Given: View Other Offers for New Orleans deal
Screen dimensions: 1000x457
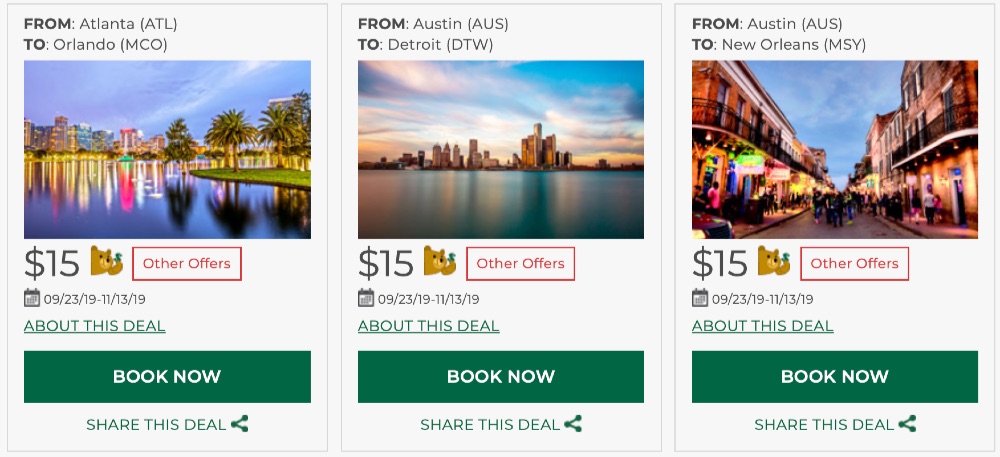Looking at the screenshot, I should pyautogui.click(x=855, y=264).
